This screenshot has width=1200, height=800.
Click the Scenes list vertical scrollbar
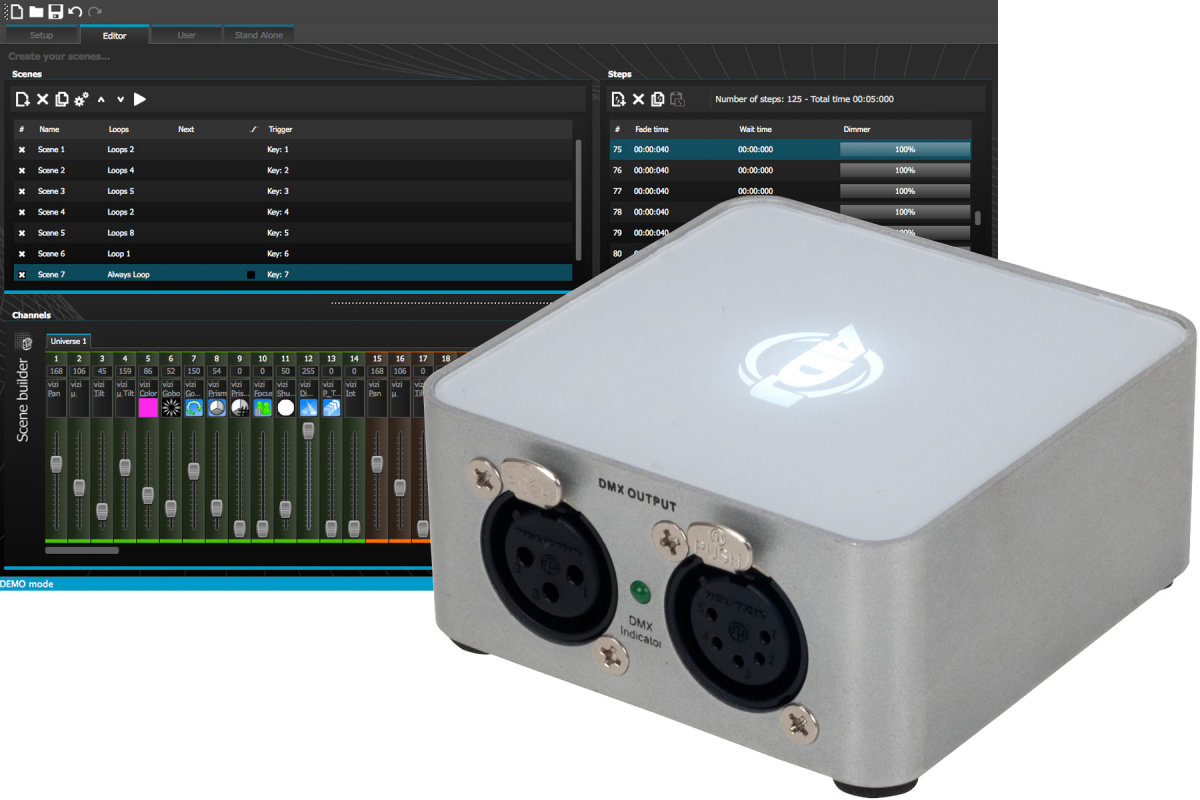coord(578,200)
